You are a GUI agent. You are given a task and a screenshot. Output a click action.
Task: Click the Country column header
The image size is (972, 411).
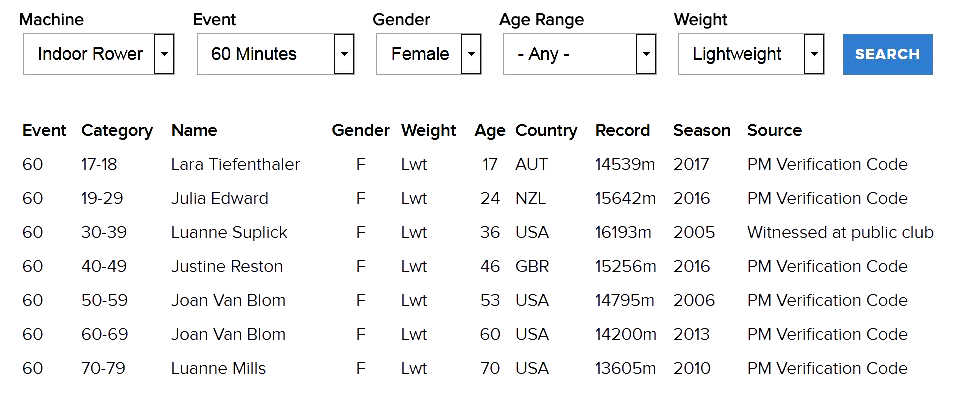click(x=546, y=130)
